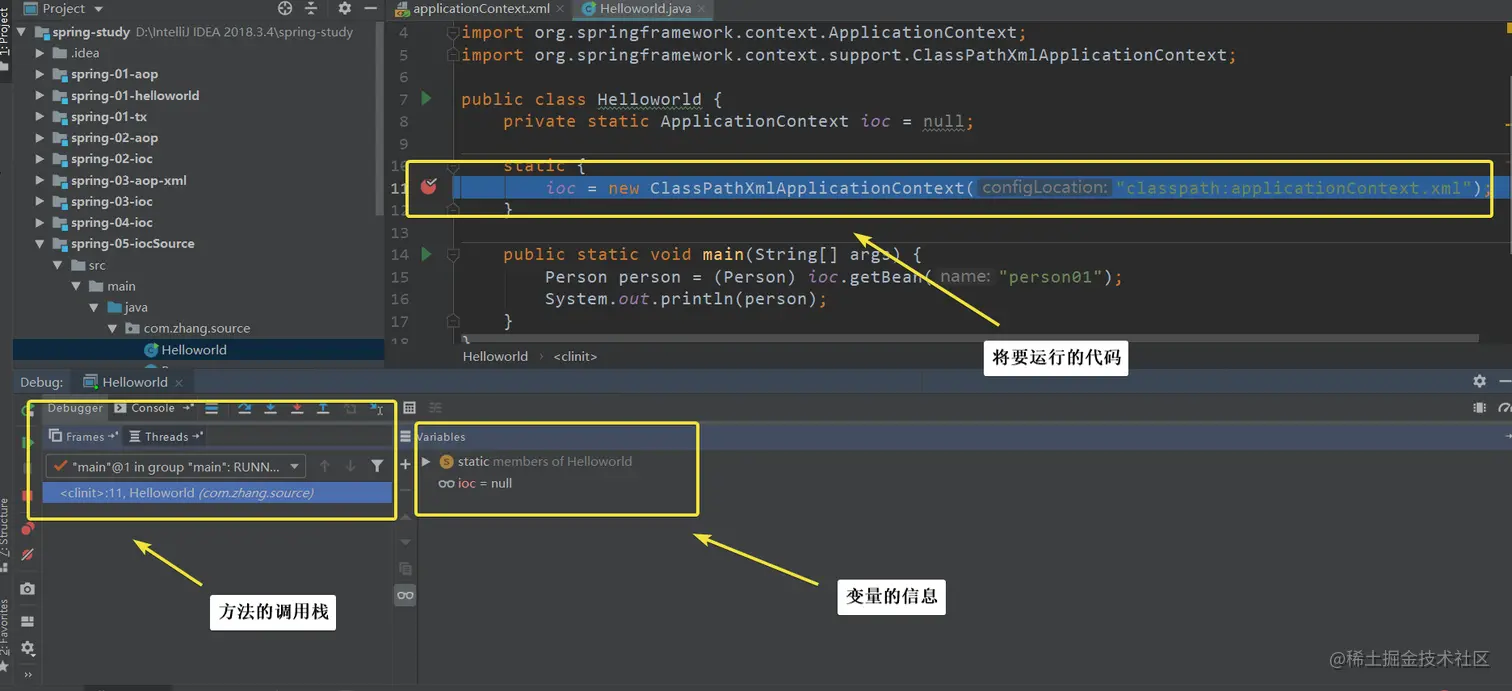Screen dimensions: 1512x691
Task: Click the Resume Program green arrow
Action: tap(28, 442)
